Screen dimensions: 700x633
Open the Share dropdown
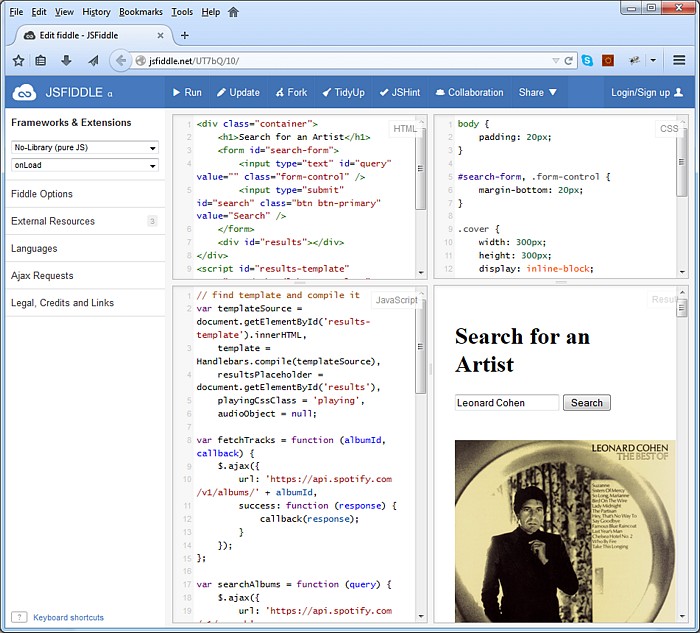point(537,92)
